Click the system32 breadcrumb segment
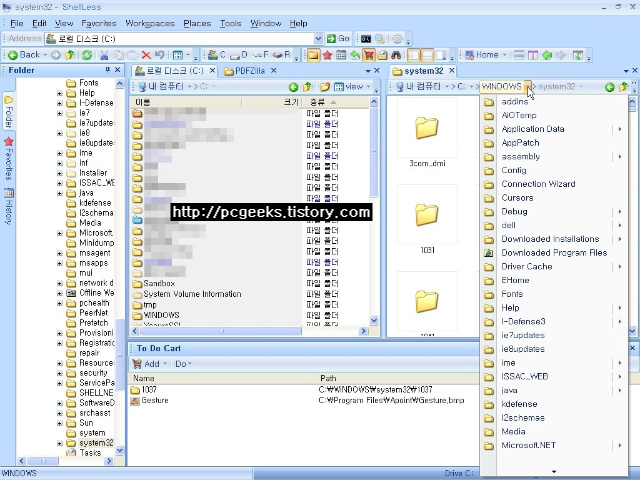This screenshot has height=480, width=640. (x=556, y=87)
